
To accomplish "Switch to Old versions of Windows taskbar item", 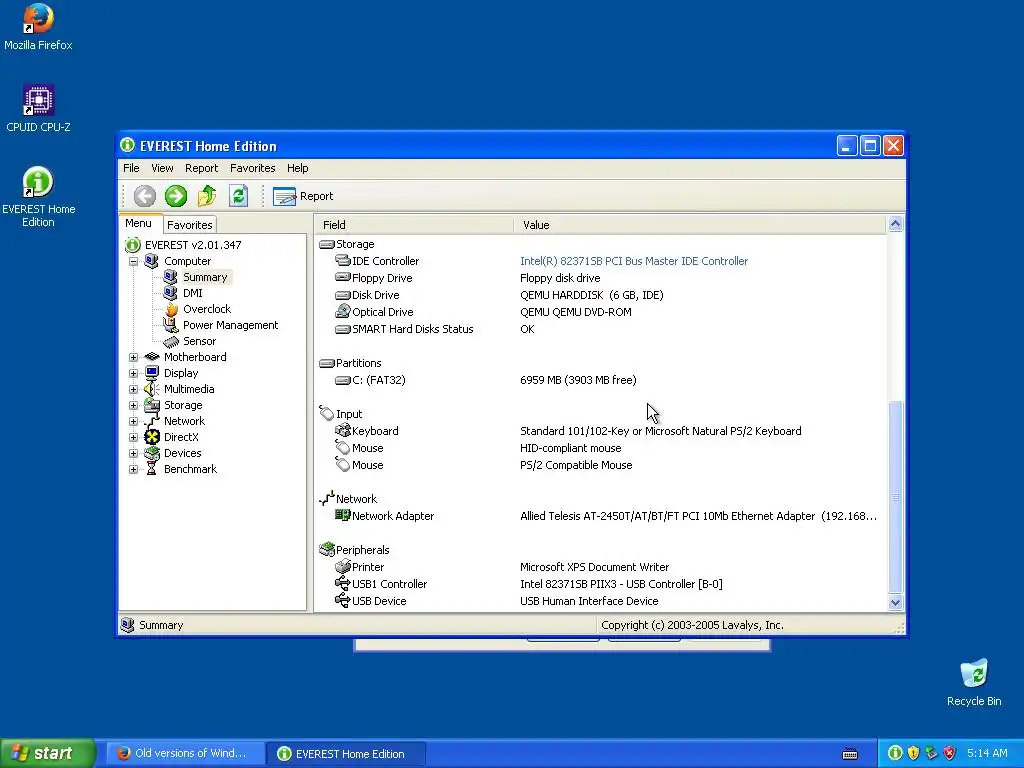I will (185, 753).
